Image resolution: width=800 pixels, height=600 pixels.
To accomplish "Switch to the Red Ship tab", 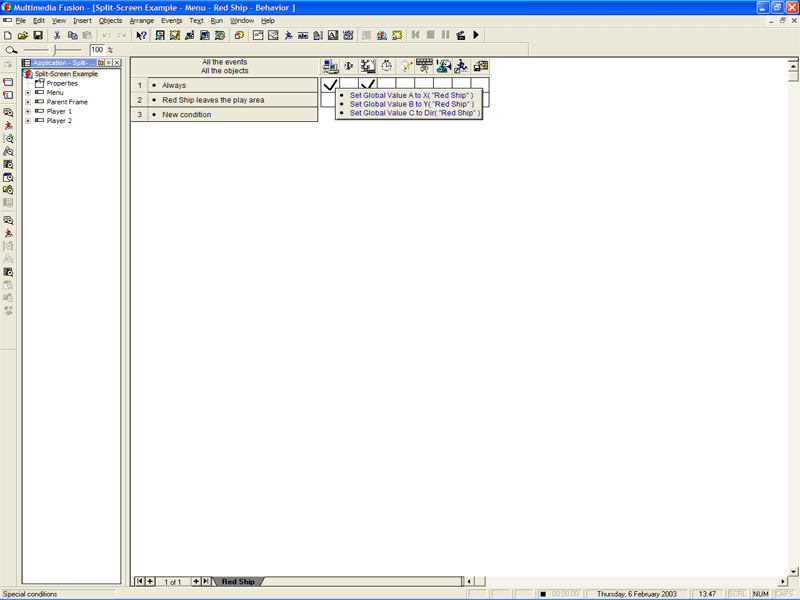I will [238, 581].
